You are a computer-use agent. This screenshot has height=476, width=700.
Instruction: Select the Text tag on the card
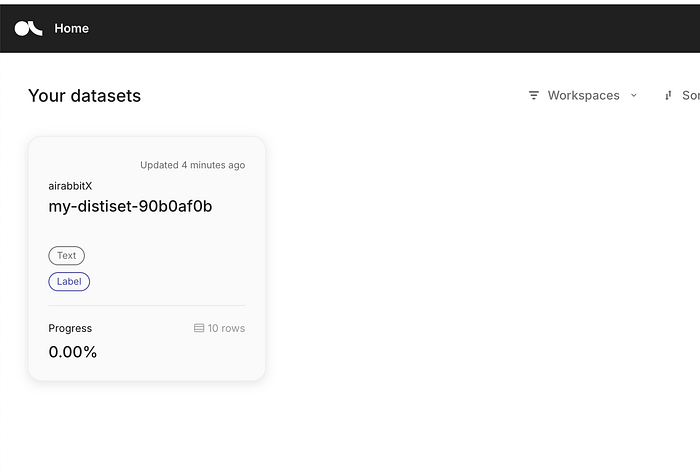click(66, 256)
